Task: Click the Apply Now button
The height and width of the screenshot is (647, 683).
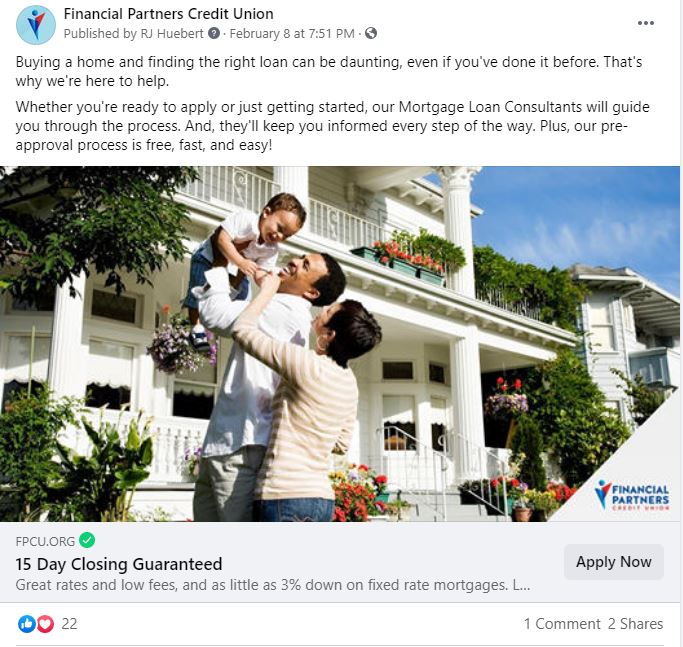Action: 614,562
